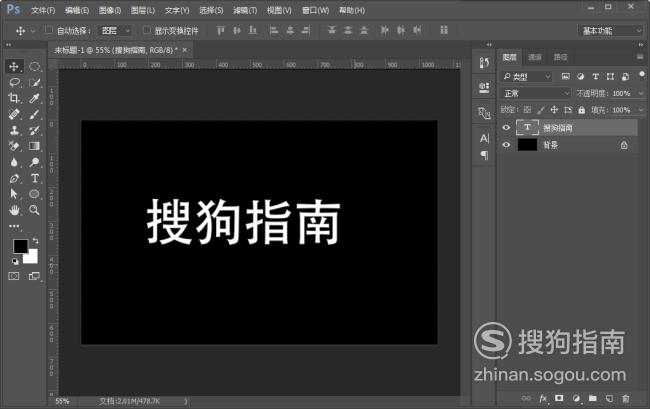650x409 pixels.
Task: Open collapsed Paragraph panel icon
Action: click(x=484, y=155)
